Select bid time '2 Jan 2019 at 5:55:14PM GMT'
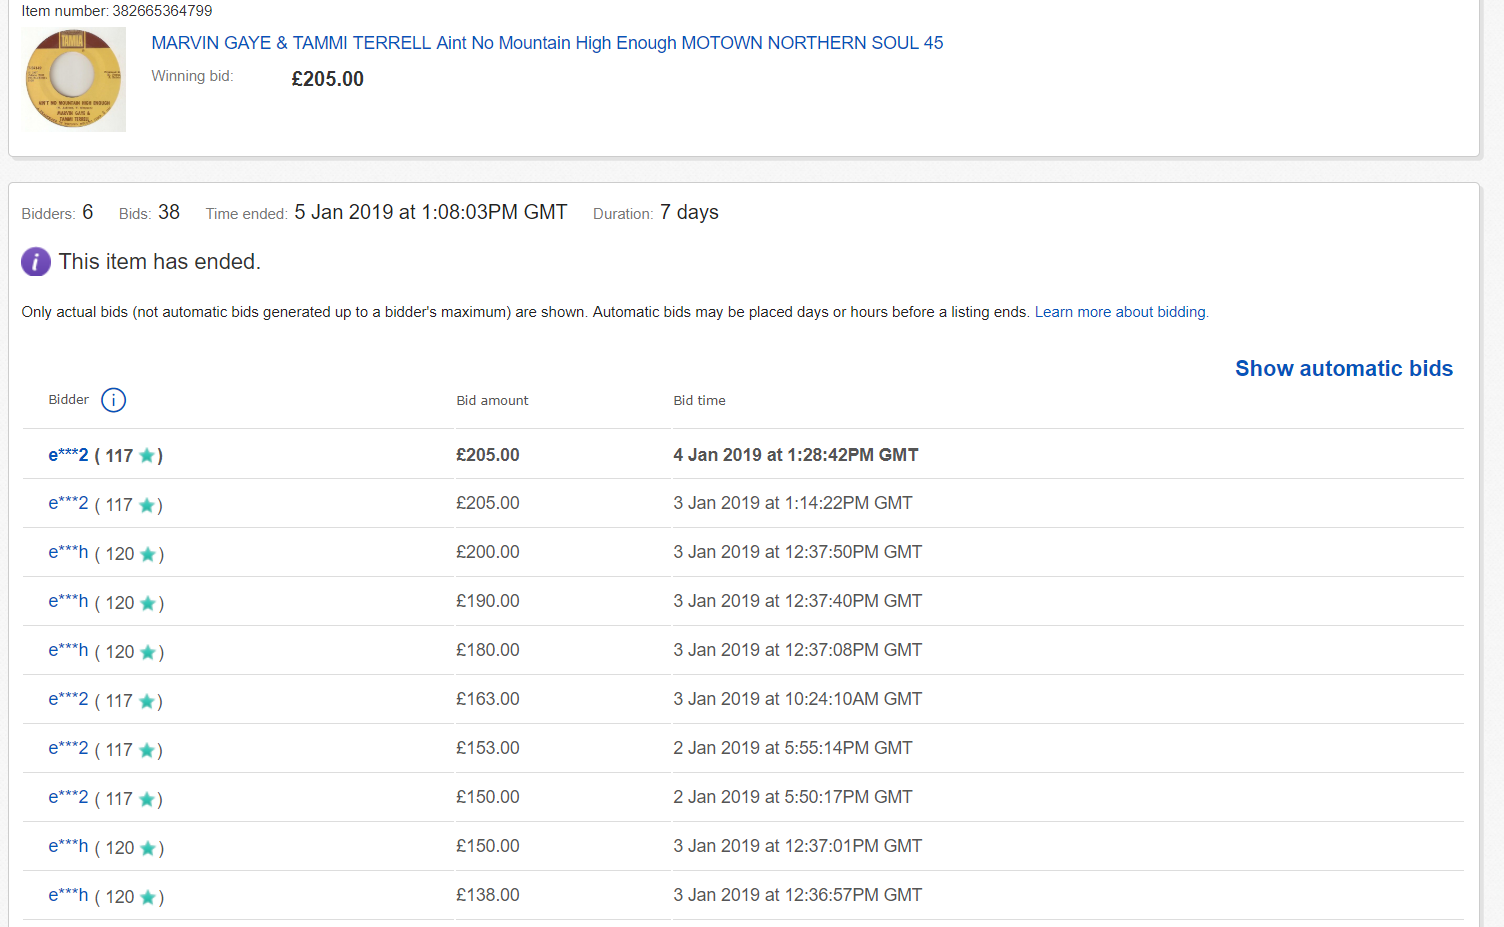The image size is (1504, 927). (793, 748)
